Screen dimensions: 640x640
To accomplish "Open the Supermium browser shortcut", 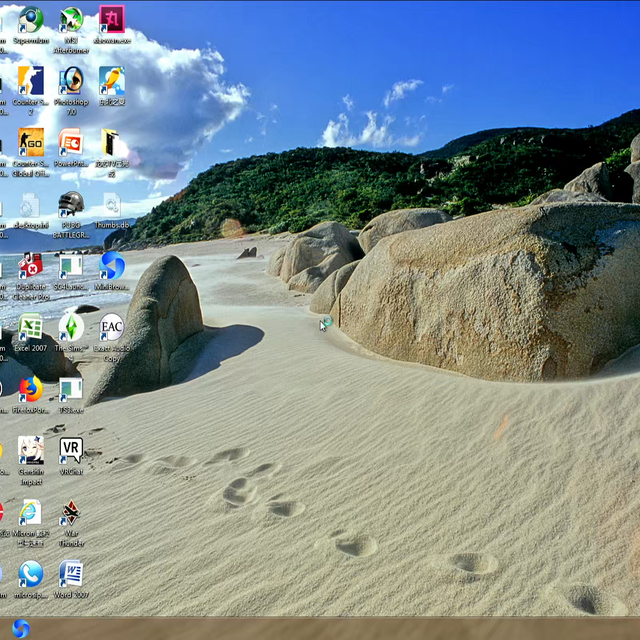I will [31, 20].
